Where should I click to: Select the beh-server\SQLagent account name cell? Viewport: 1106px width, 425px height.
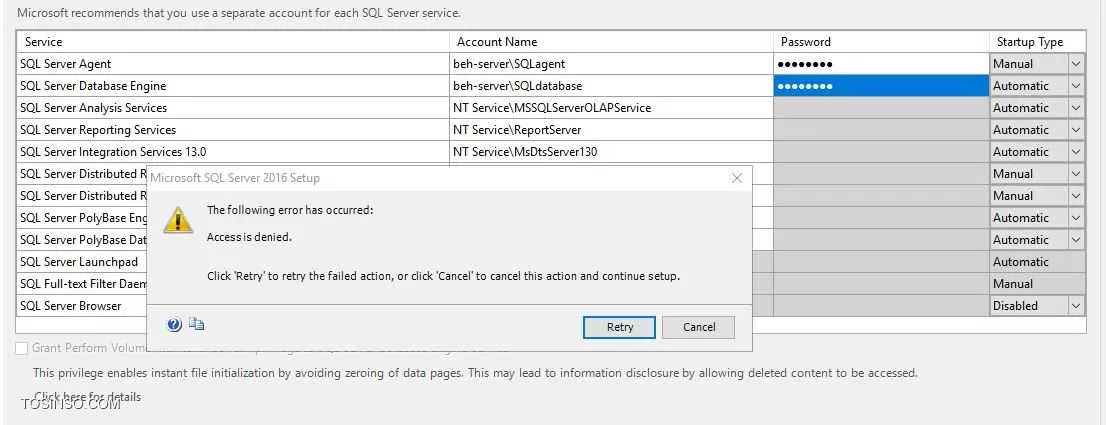pyautogui.click(x=611, y=63)
